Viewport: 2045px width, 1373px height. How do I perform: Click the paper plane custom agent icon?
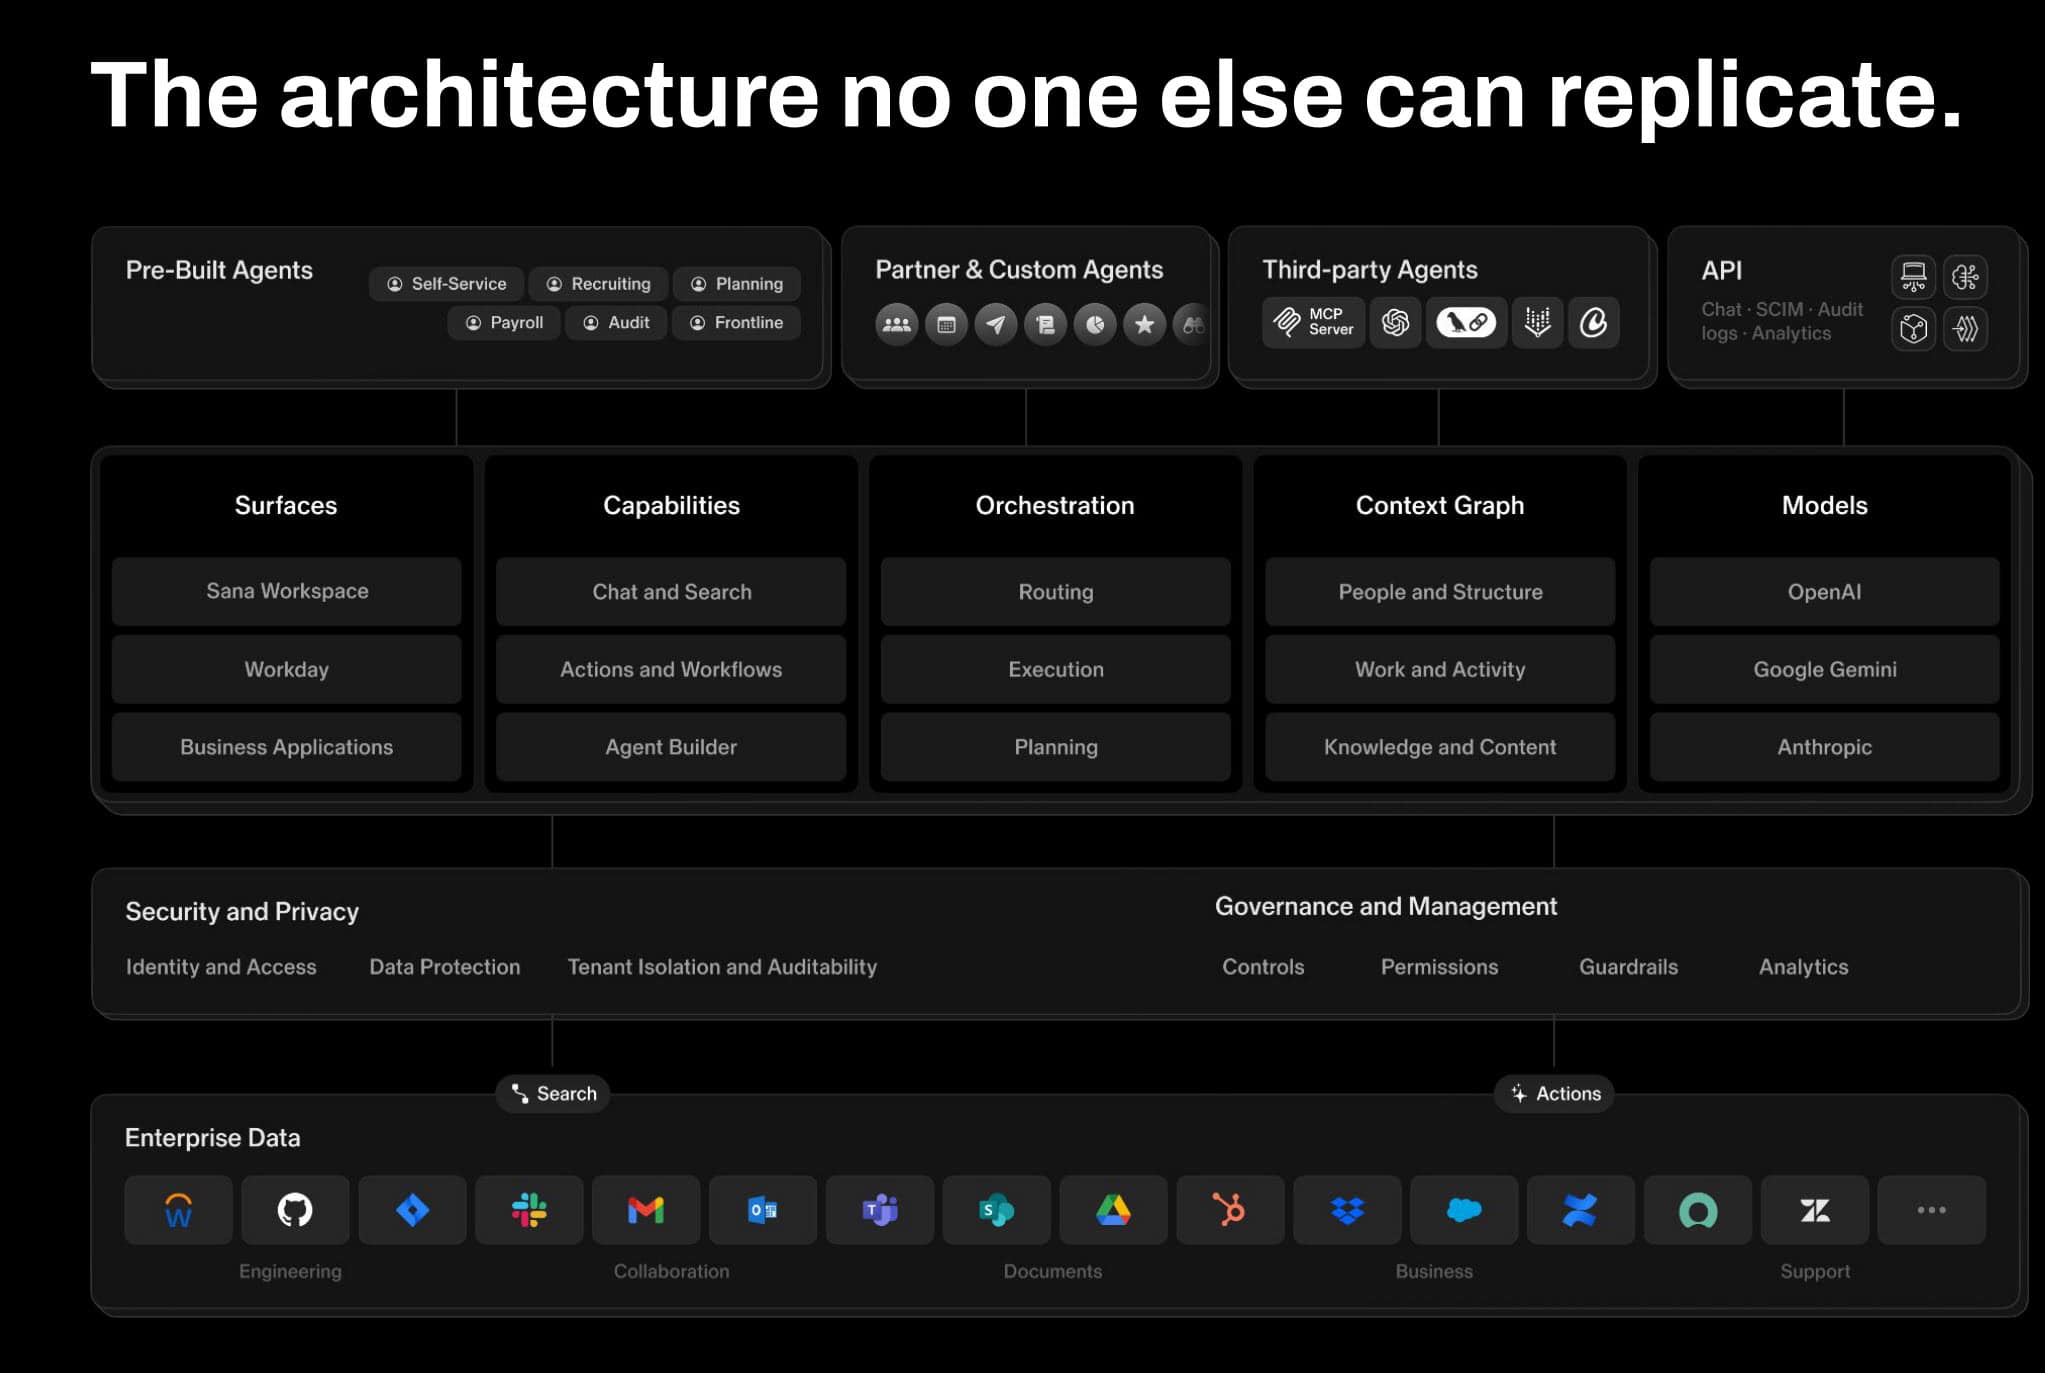995,324
